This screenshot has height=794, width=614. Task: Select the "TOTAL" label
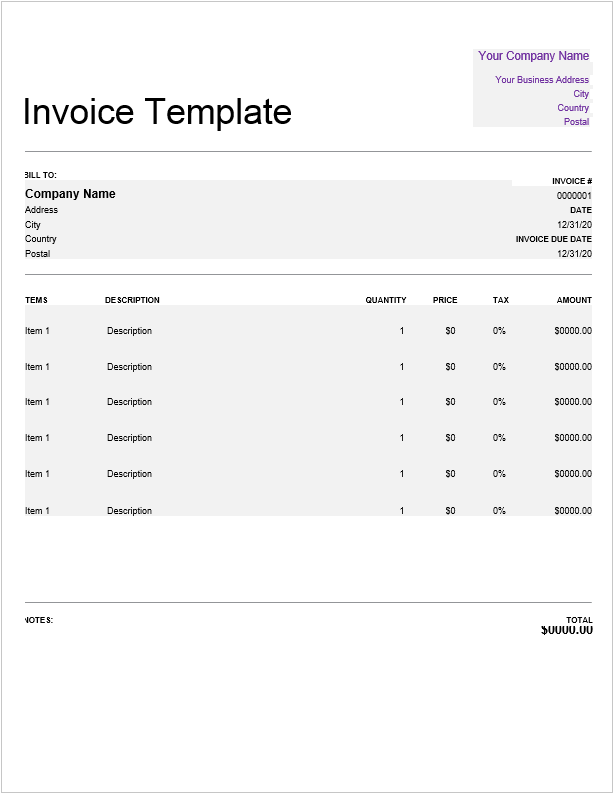pos(579,620)
